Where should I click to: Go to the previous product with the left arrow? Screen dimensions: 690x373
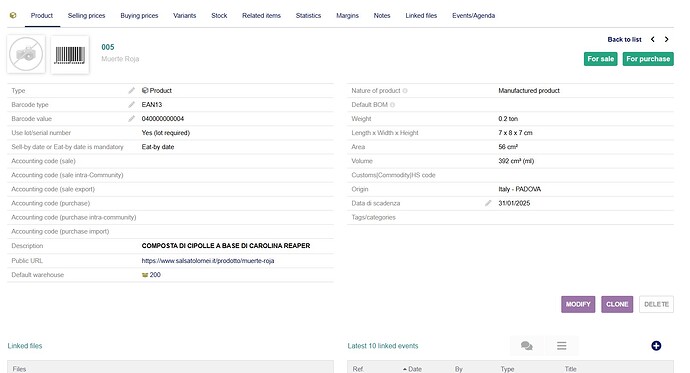(x=653, y=39)
